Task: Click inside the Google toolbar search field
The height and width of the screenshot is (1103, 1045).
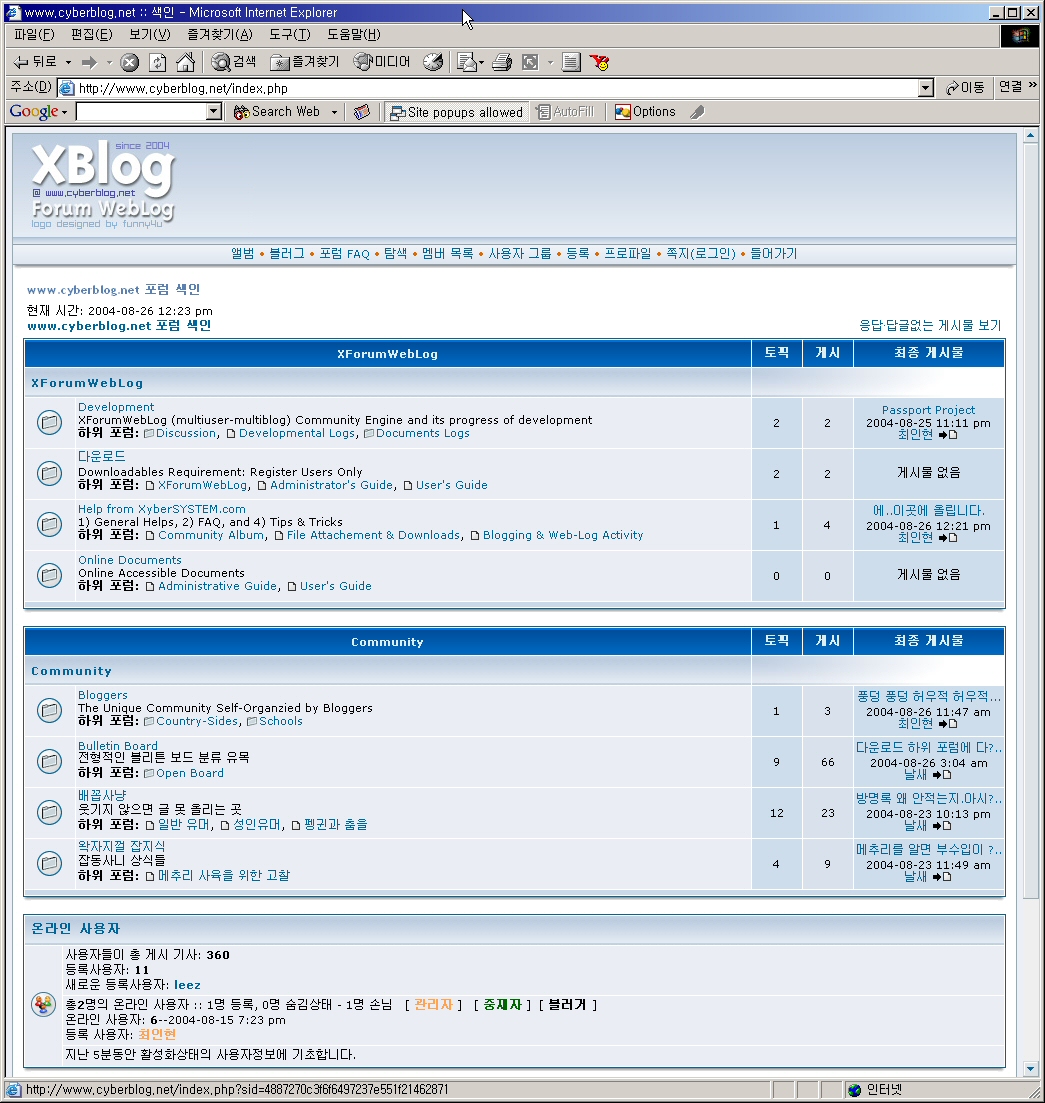Action: pos(140,112)
